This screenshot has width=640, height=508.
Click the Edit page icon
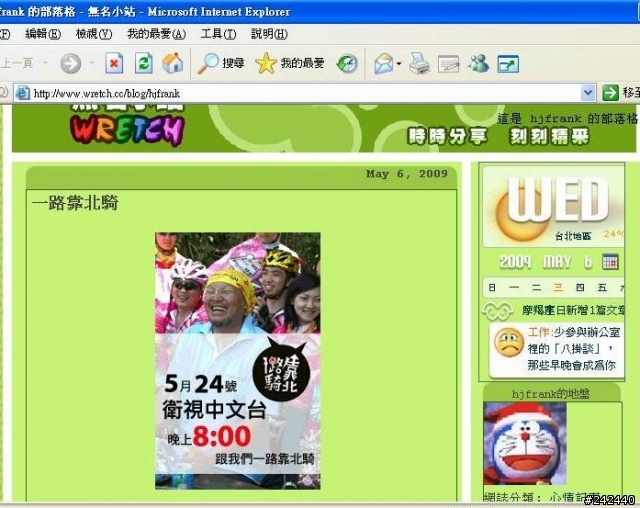(448, 64)
